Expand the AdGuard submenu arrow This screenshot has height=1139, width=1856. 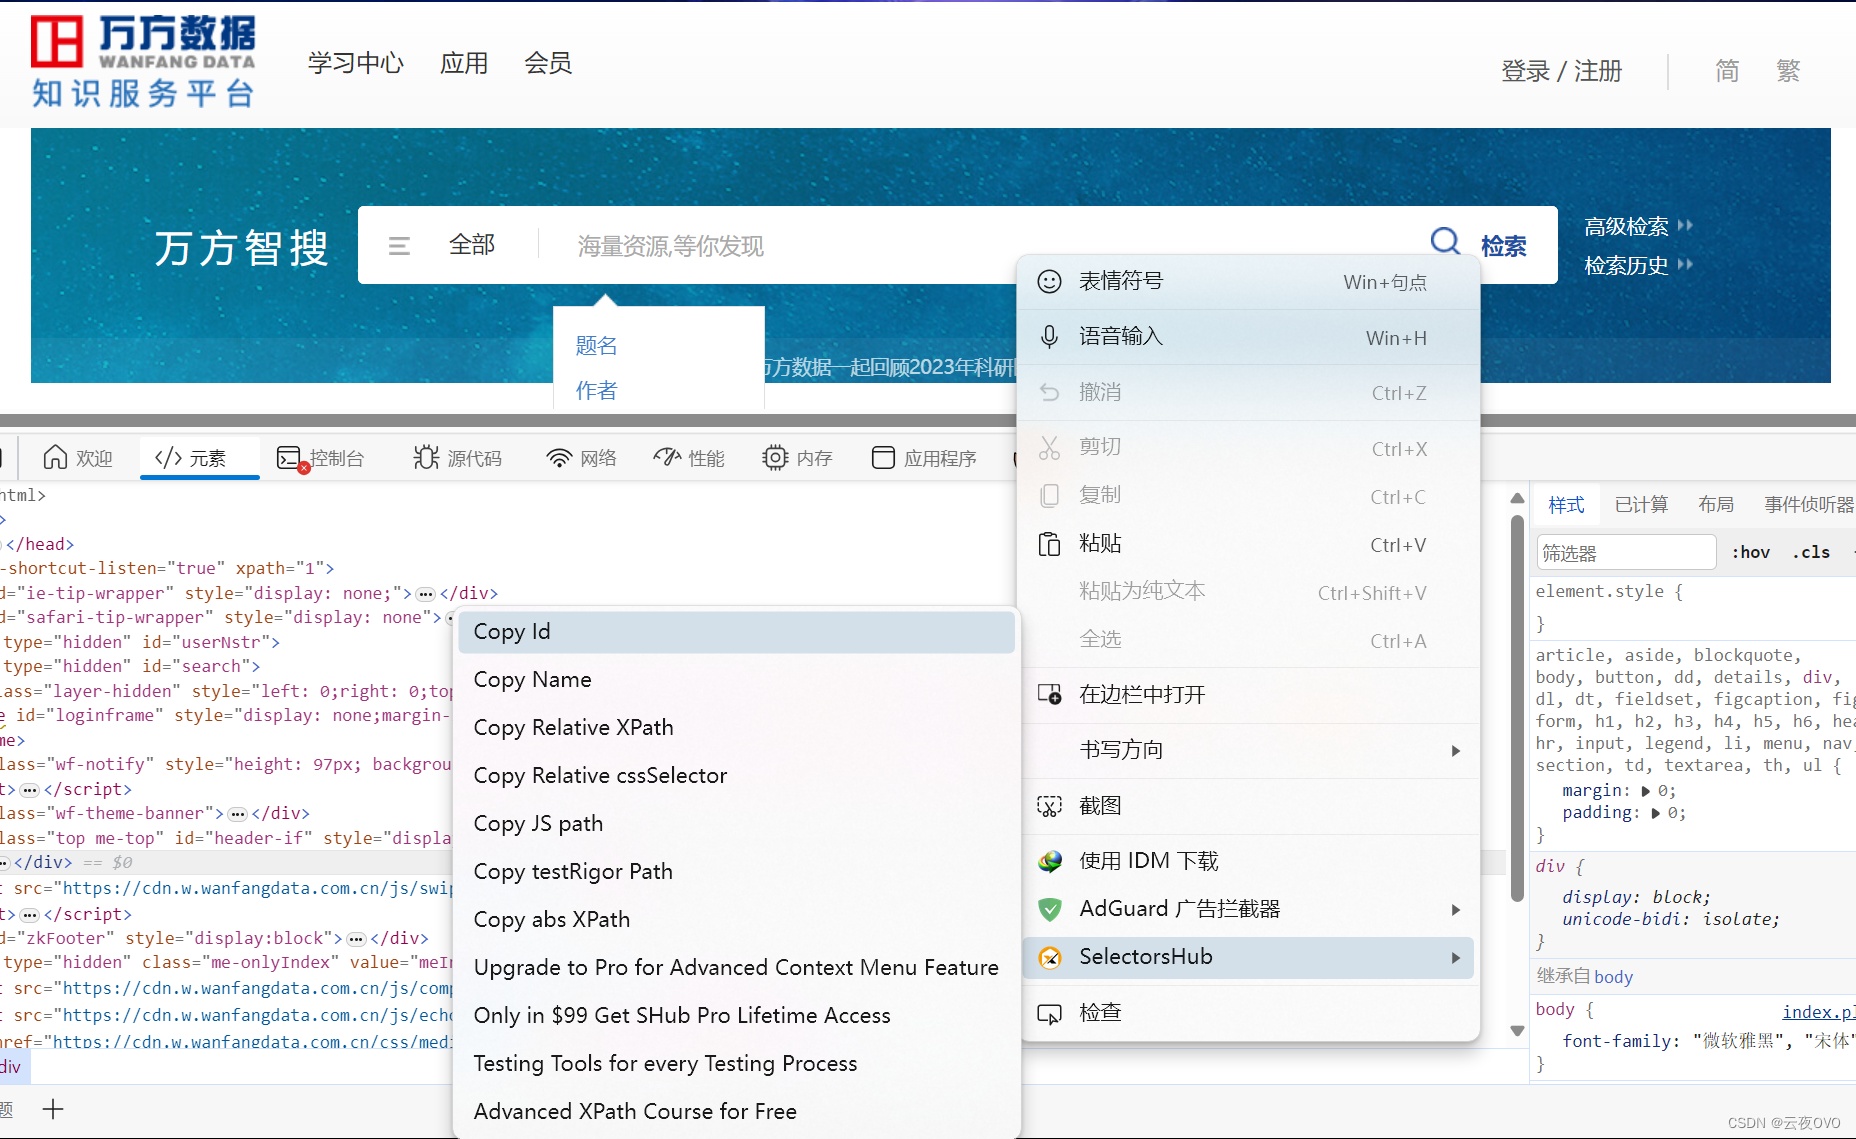[1456, 910]
